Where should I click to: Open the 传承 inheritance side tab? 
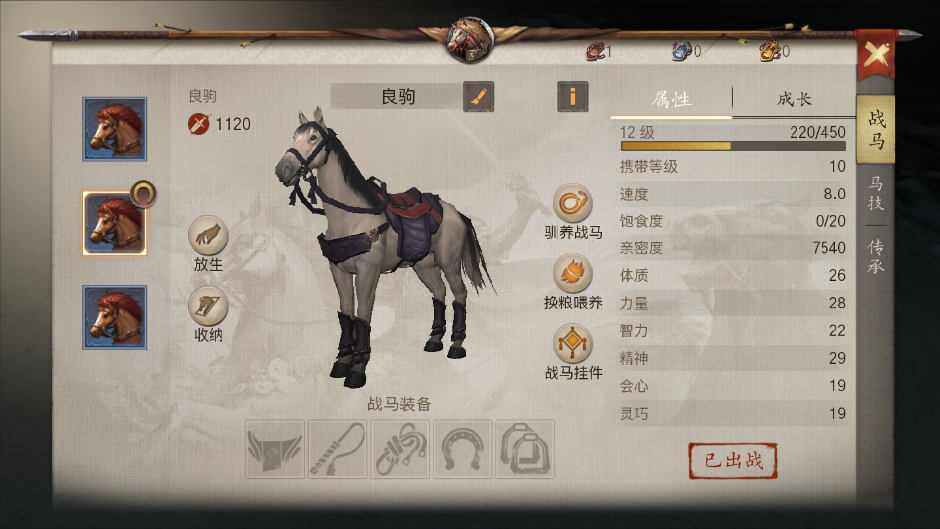875,256
